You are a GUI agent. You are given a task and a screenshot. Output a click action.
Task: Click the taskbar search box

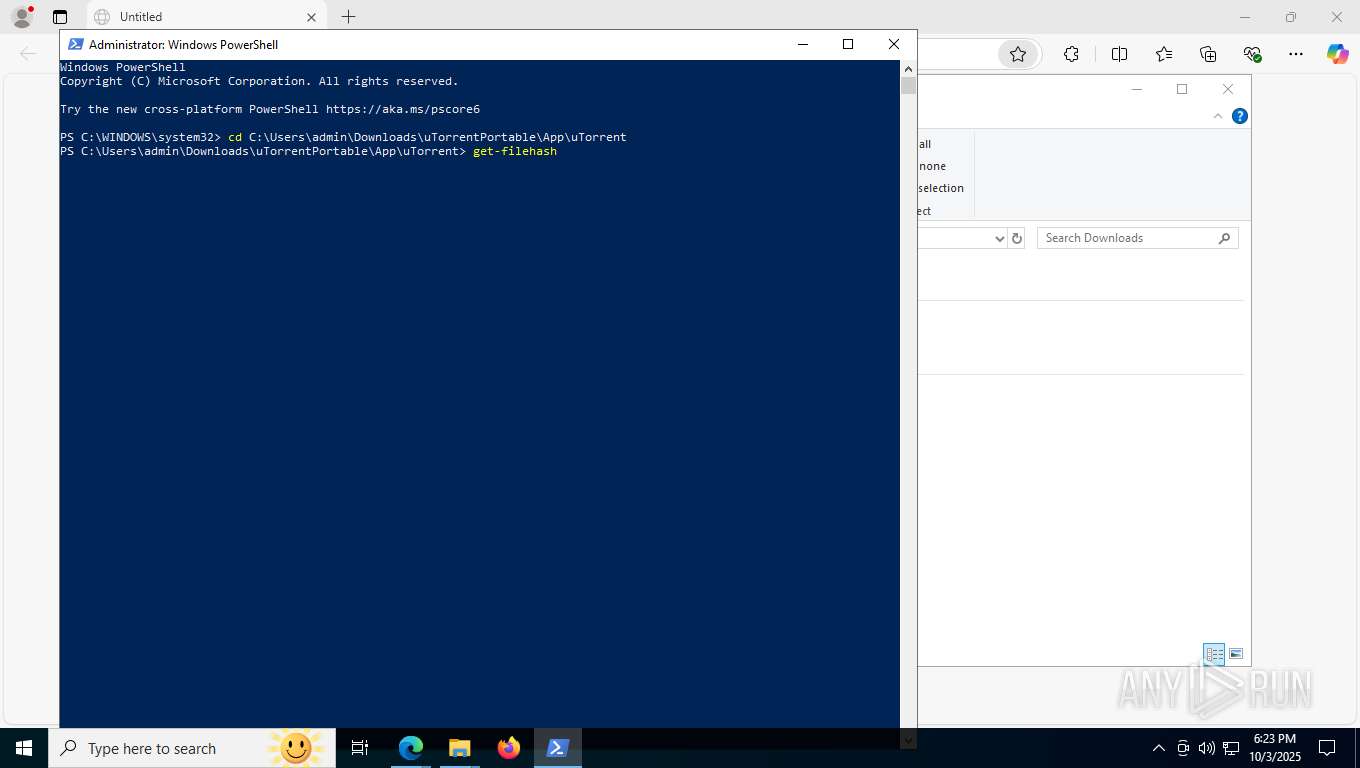[x=192, y=748]
